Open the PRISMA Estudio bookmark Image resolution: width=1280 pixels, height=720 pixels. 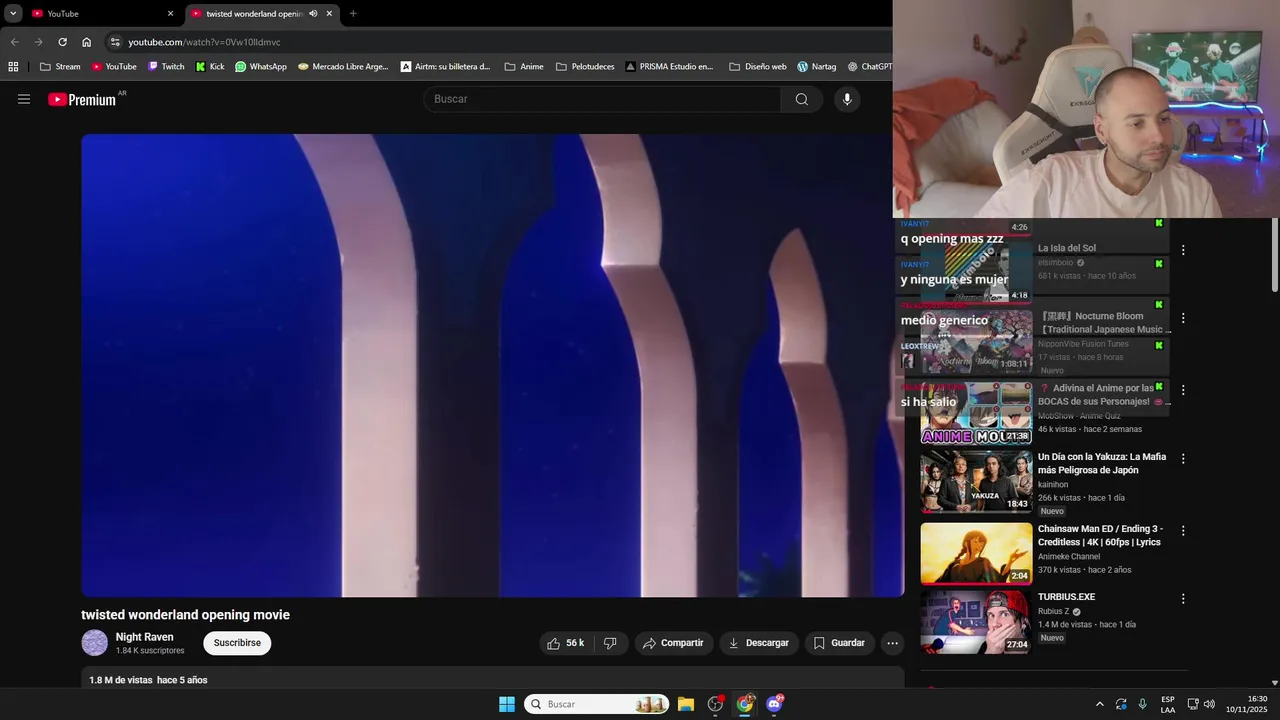point(670,67)
